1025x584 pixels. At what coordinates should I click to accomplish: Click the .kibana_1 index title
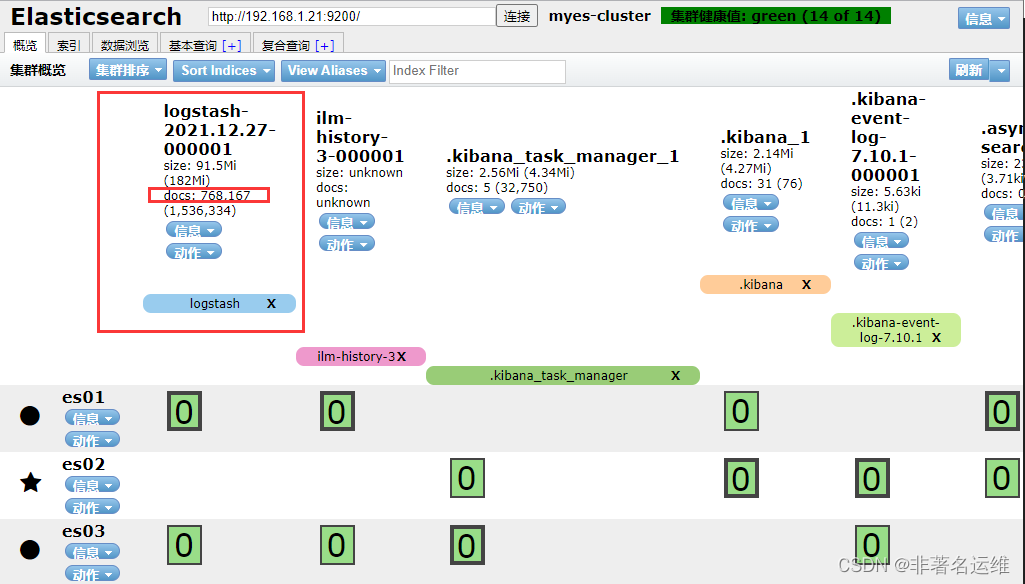click(x=765, y=137)
